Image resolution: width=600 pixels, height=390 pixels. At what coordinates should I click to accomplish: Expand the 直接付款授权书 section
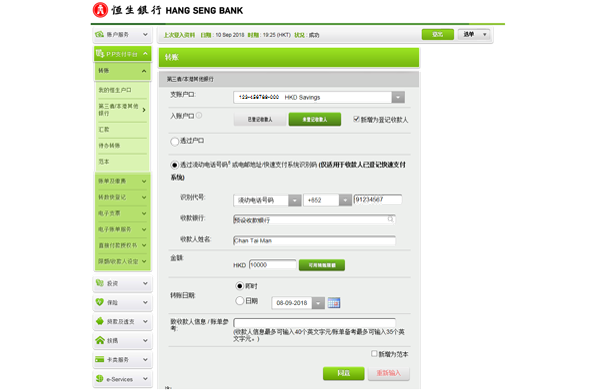pos(122,245)
